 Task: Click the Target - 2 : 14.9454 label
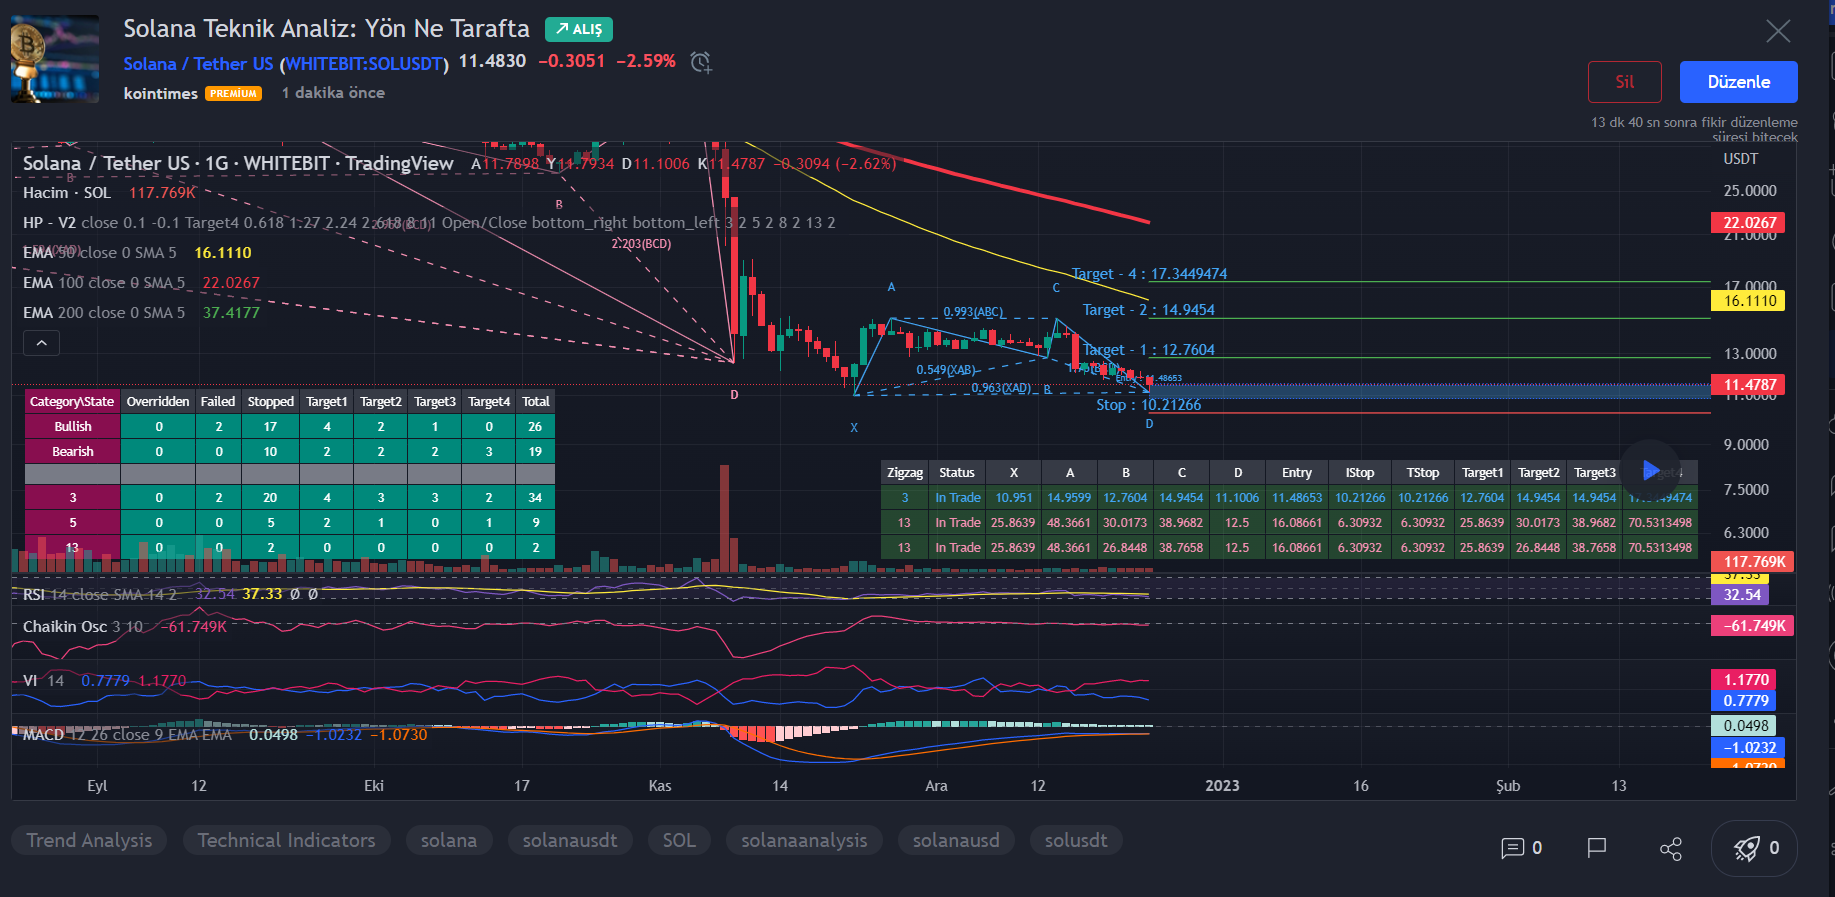pos(1148,310)
